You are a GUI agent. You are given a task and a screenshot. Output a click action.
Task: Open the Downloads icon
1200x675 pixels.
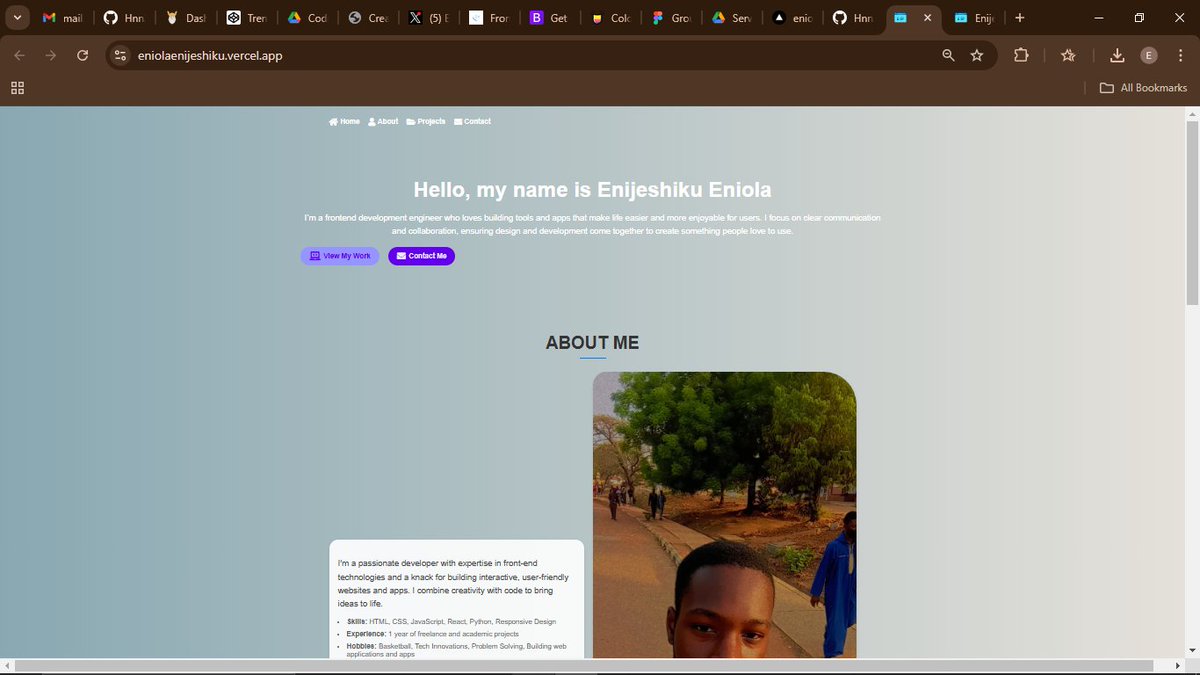(1117, 55)
